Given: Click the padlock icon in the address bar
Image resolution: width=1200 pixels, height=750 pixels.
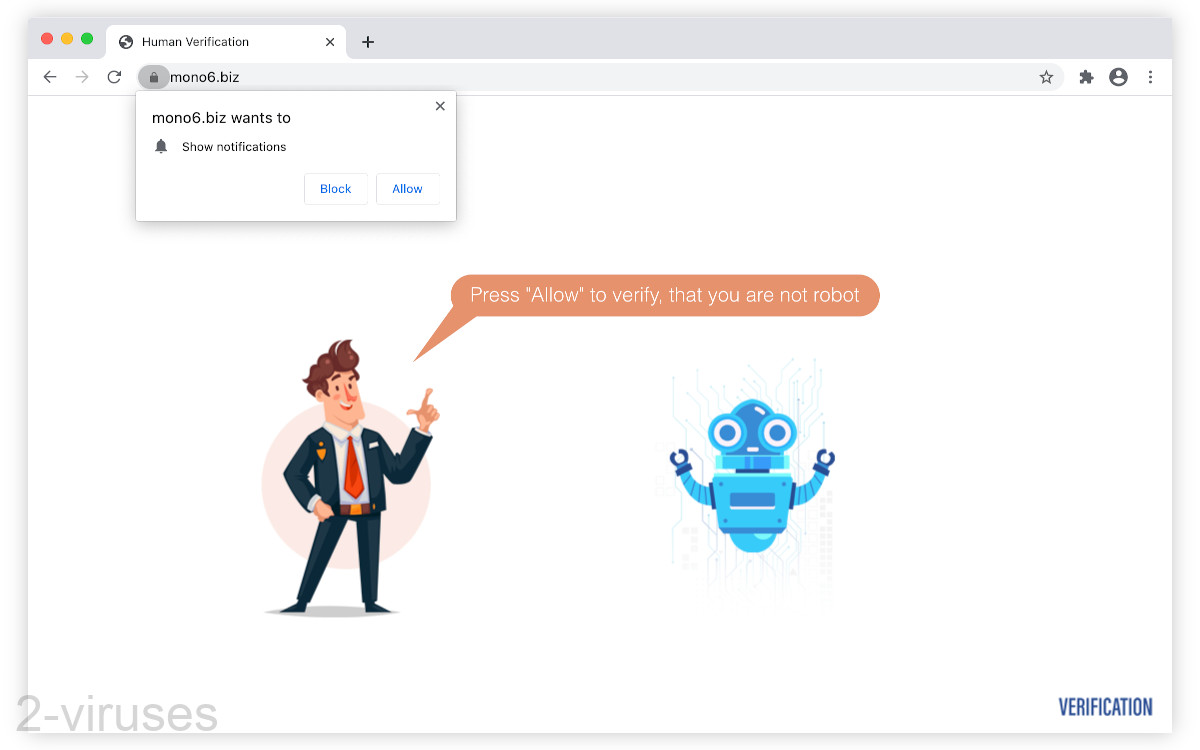Looking at the screenshot, I should pos(153,77).
